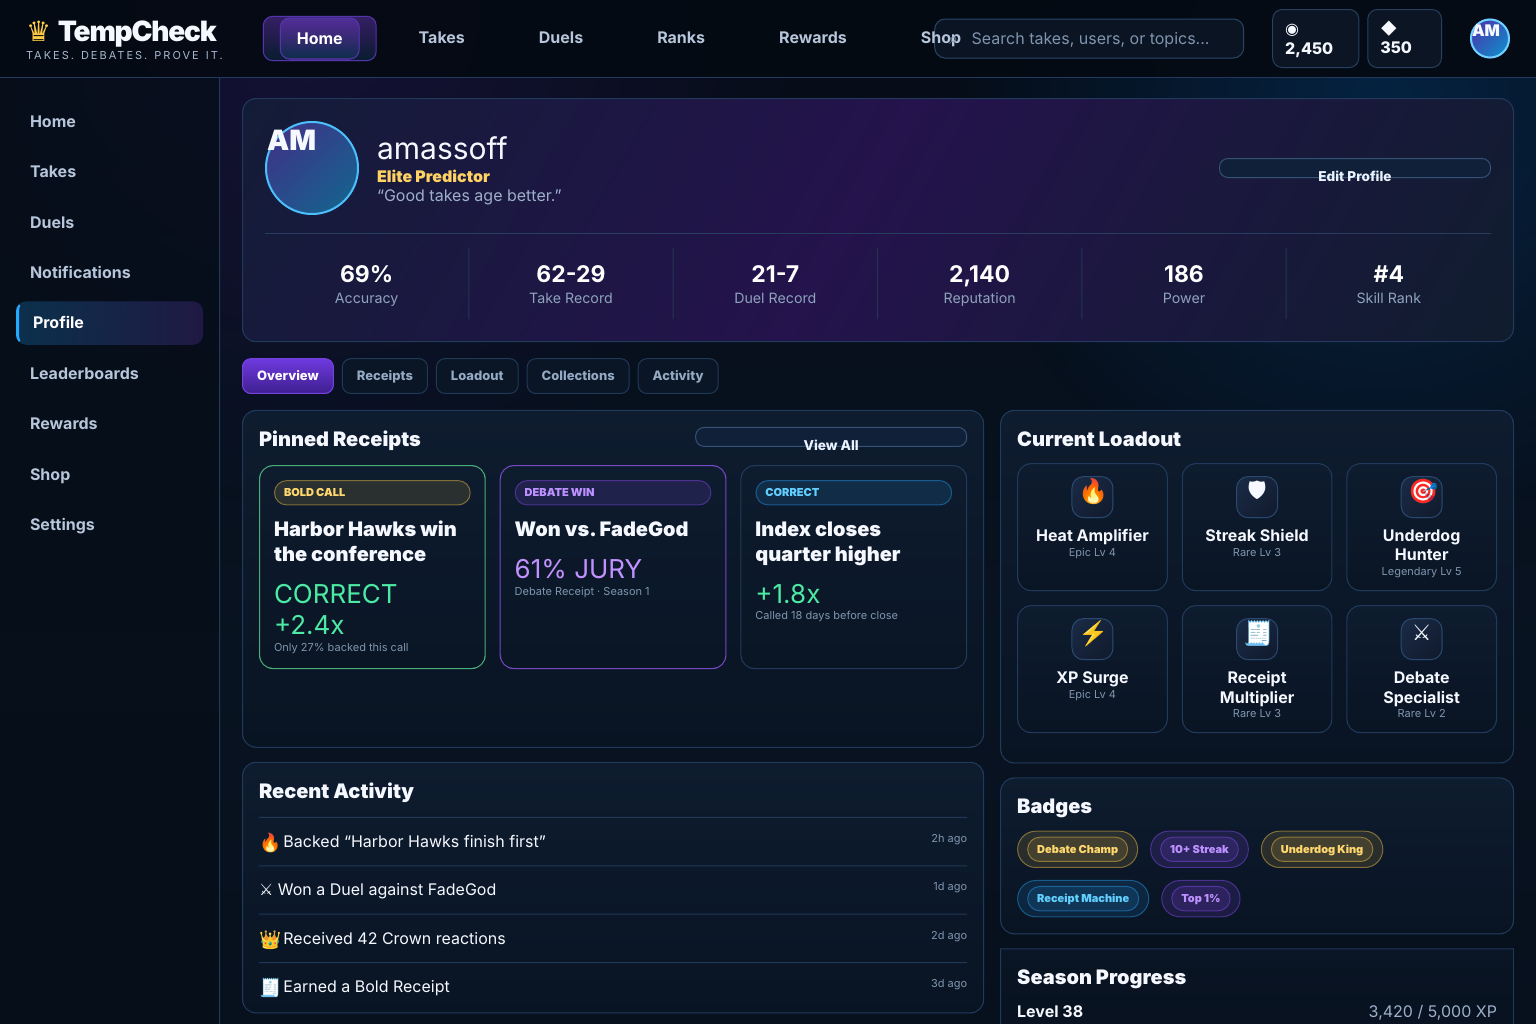Open Duels in the top navigation

[x=560, y=38]
